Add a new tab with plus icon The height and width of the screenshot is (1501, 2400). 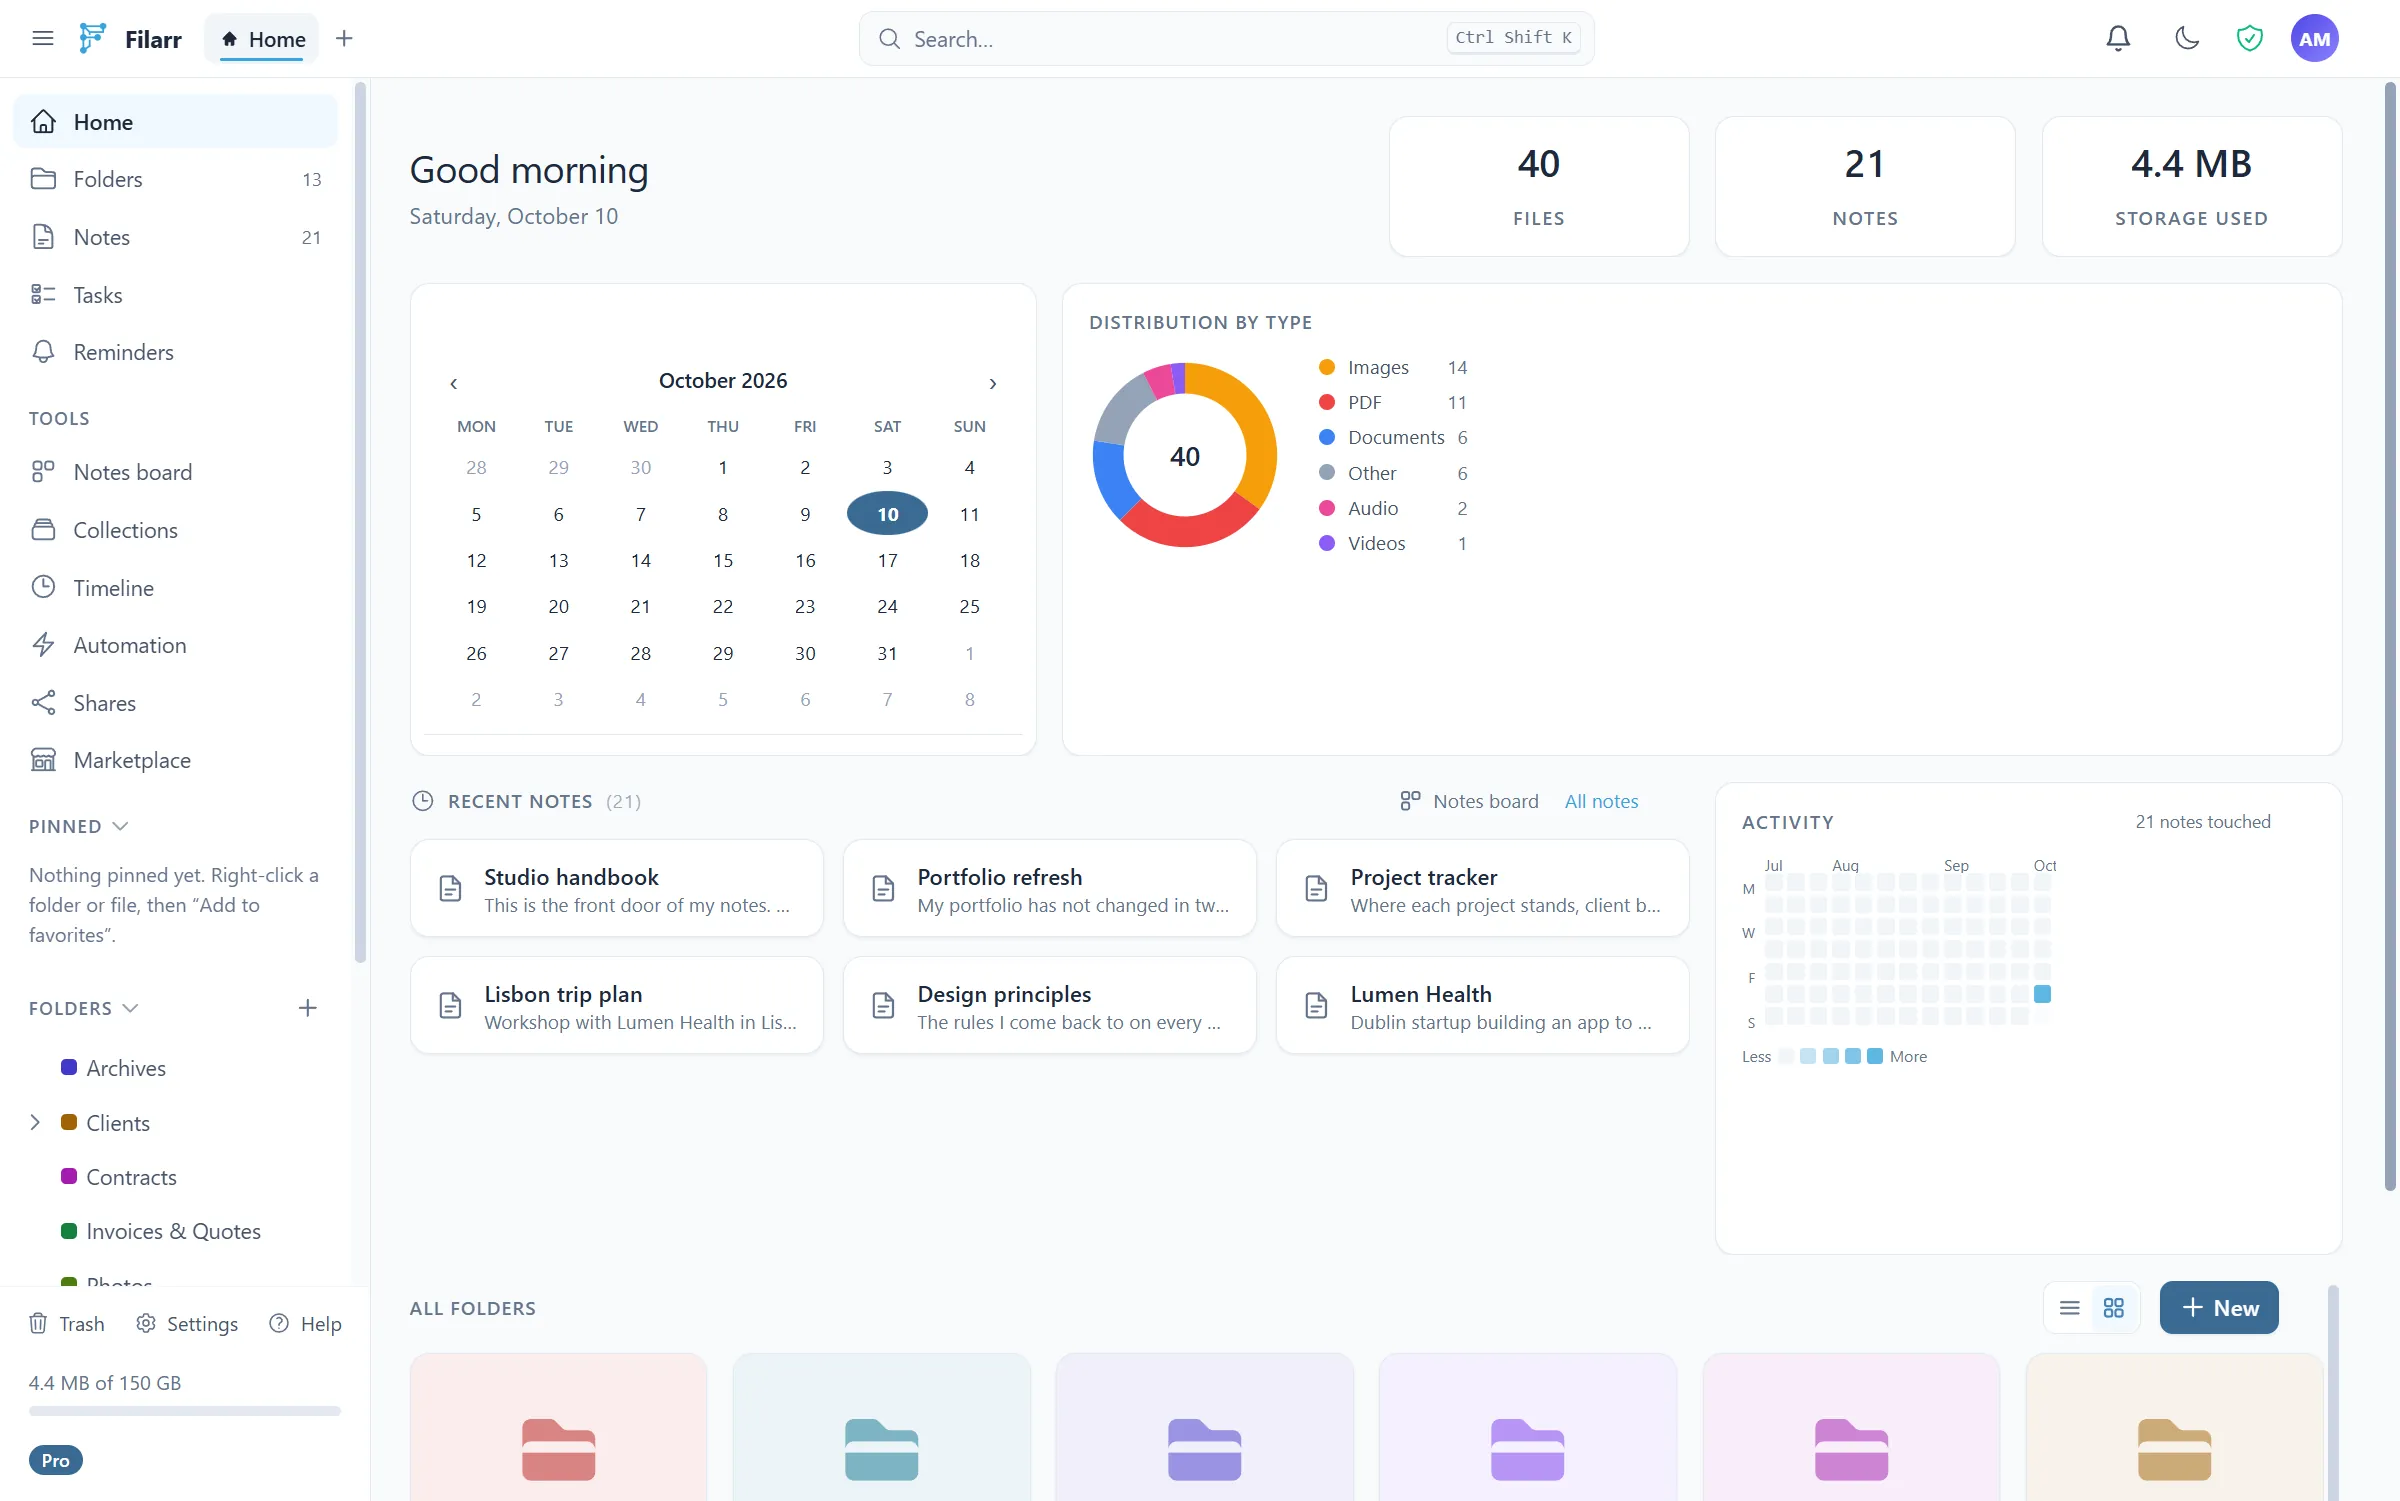[344, 38]
